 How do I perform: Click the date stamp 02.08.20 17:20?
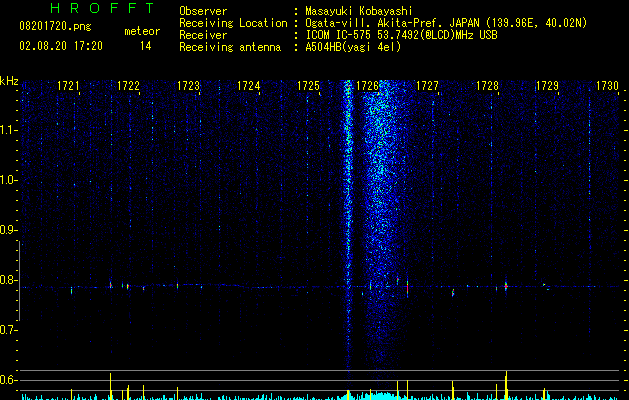tap(61, 46)
